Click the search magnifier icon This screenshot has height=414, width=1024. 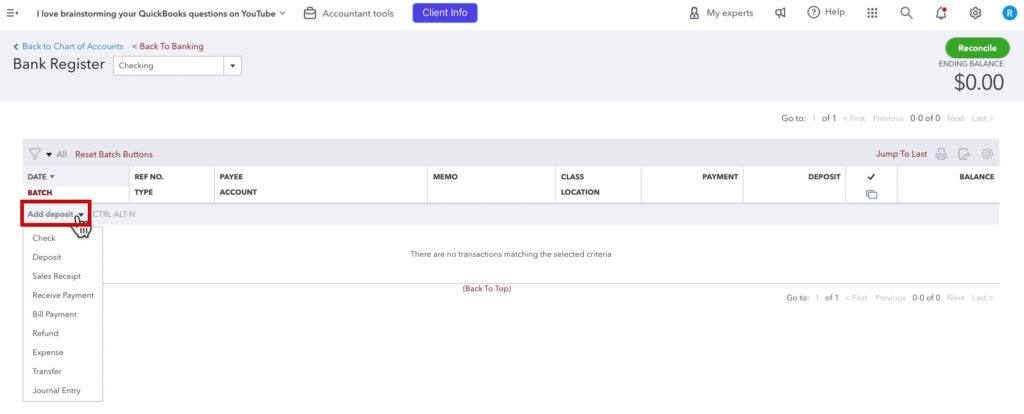tap(906, 13)
